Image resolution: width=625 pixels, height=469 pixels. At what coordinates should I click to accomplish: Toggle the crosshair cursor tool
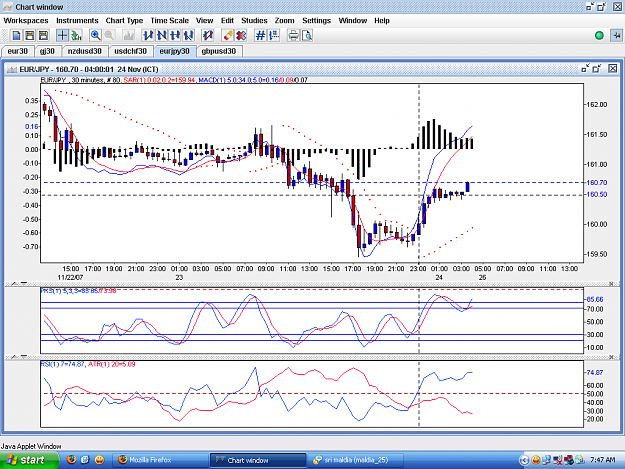(62, 36)
